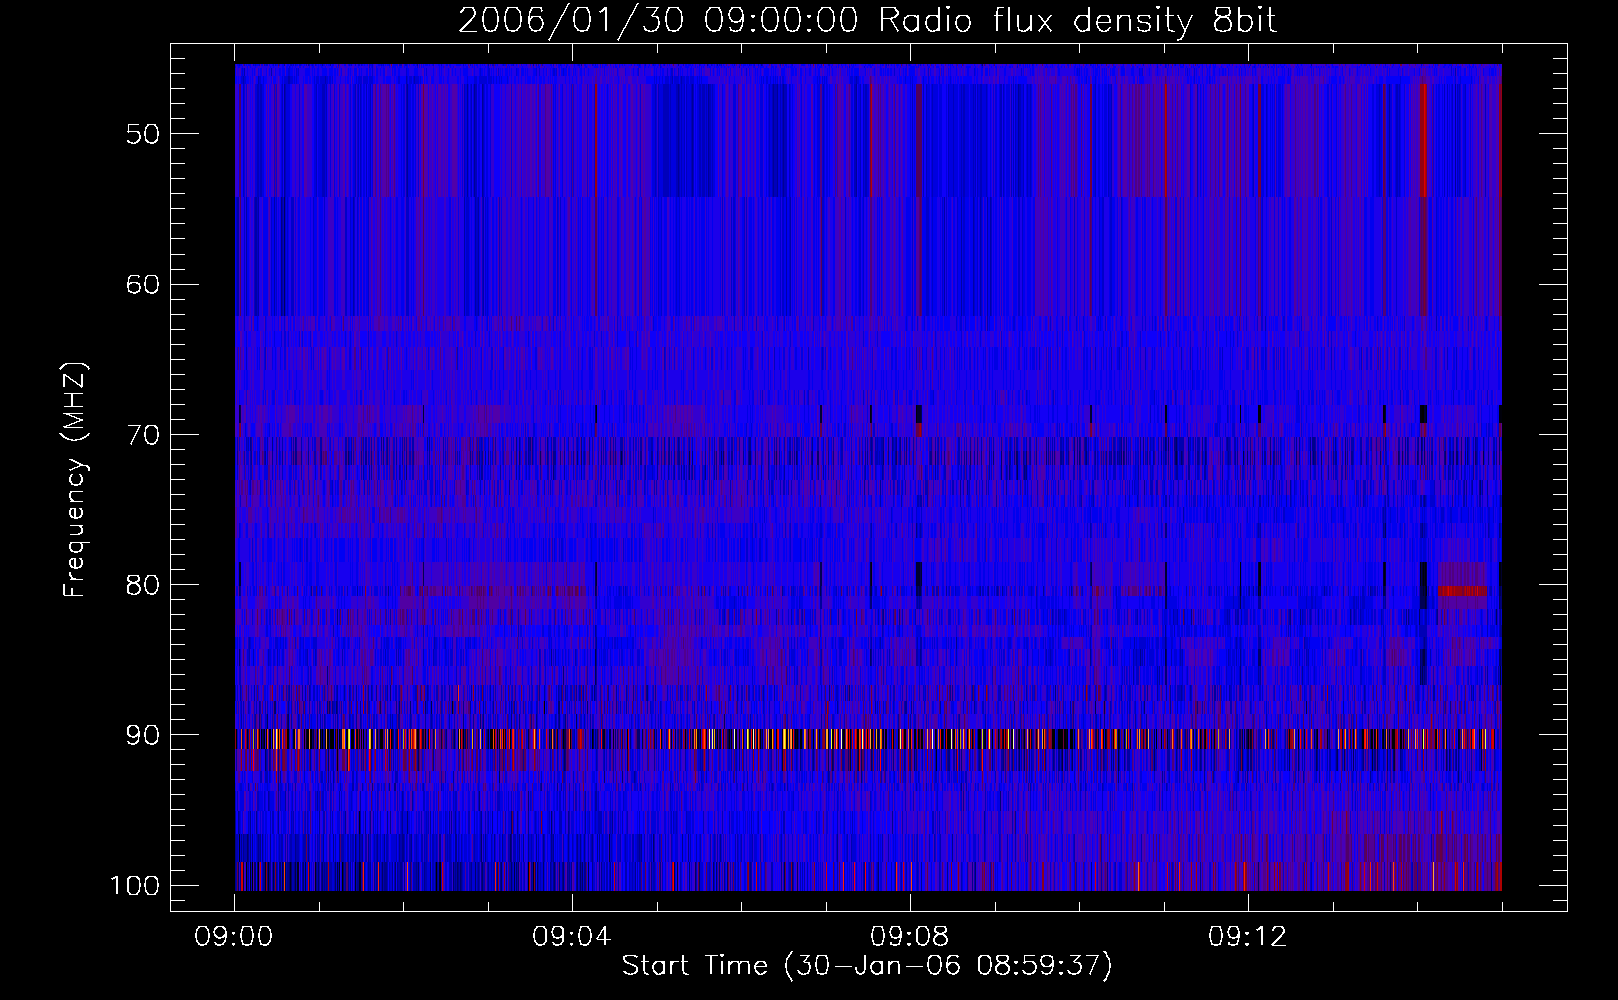Click the "50" frequency tick label

click(143, 134)
